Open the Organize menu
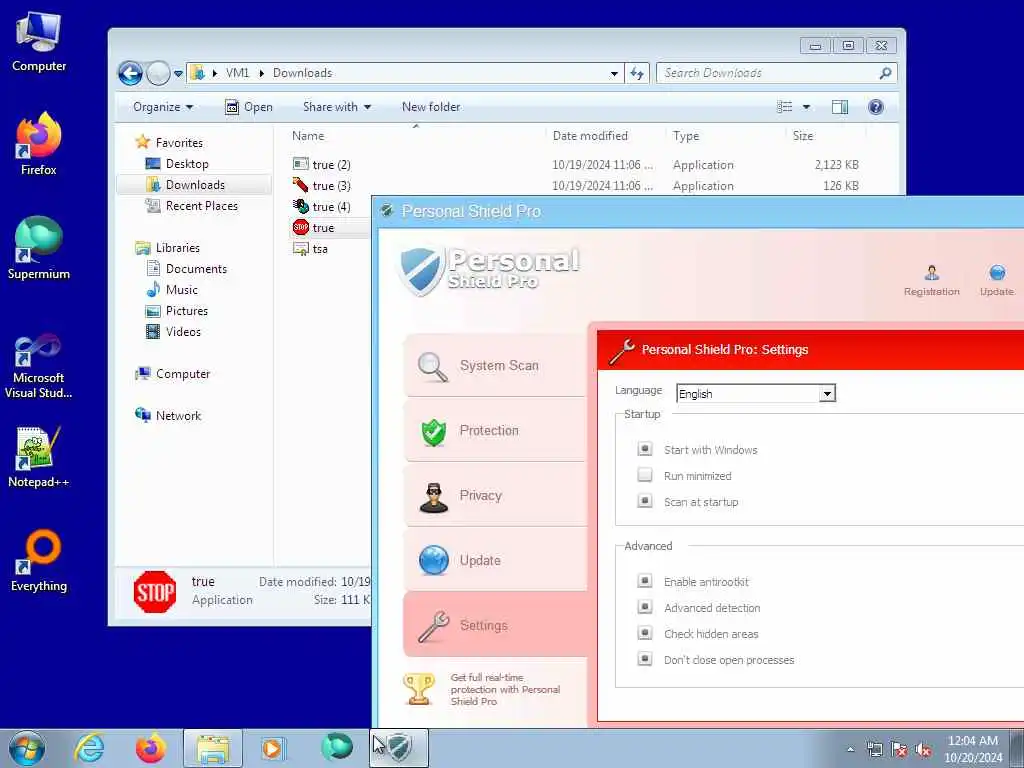Viewport: 1024px width, 768px height. point(163,107)
